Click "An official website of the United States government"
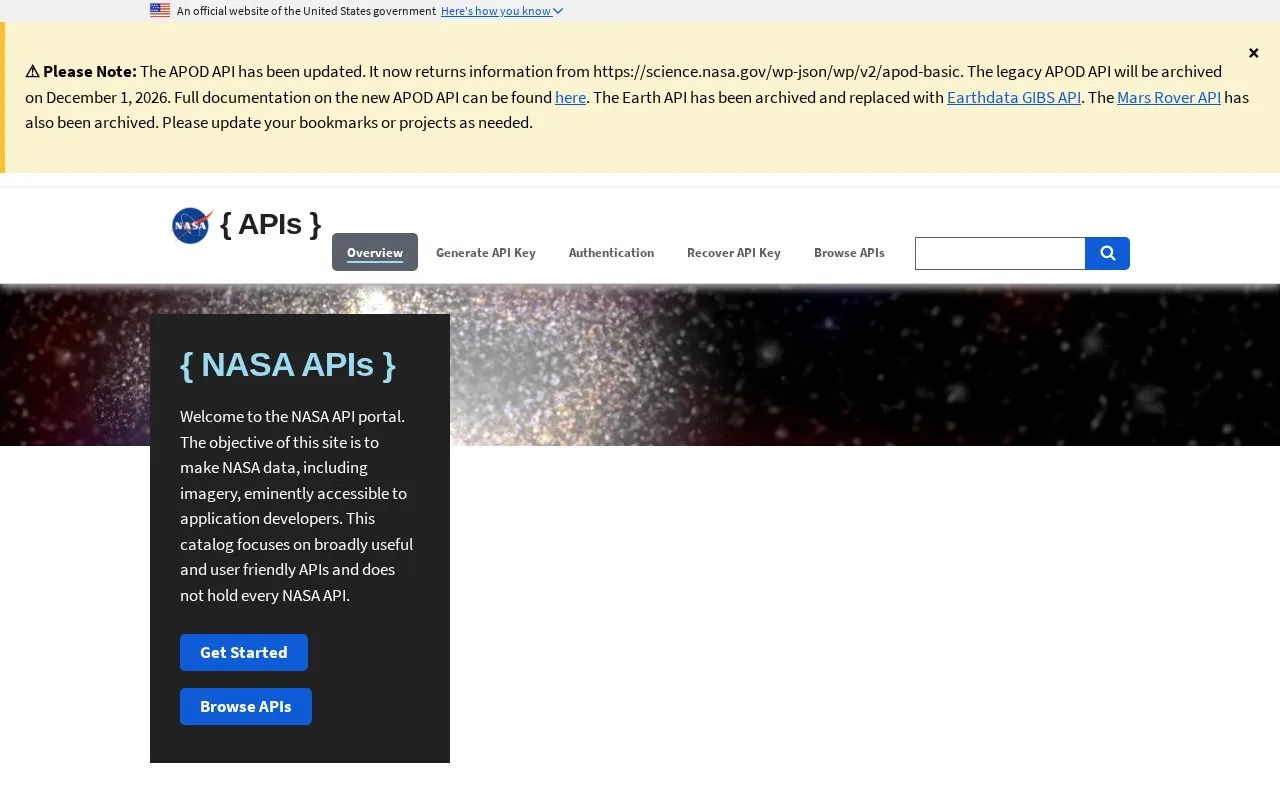1280x800 pixels. [x=306, y=11]
